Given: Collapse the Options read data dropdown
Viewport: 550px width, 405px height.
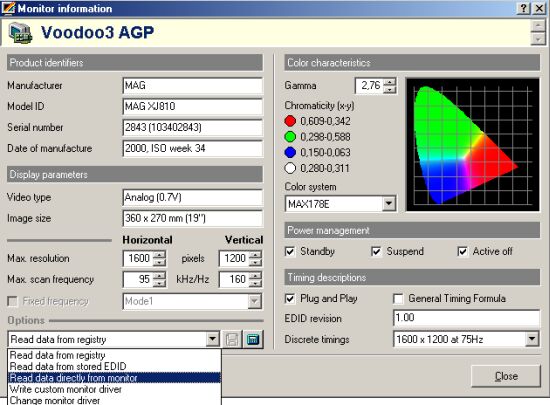Looking at the screenshot, I should click(212, 339).
